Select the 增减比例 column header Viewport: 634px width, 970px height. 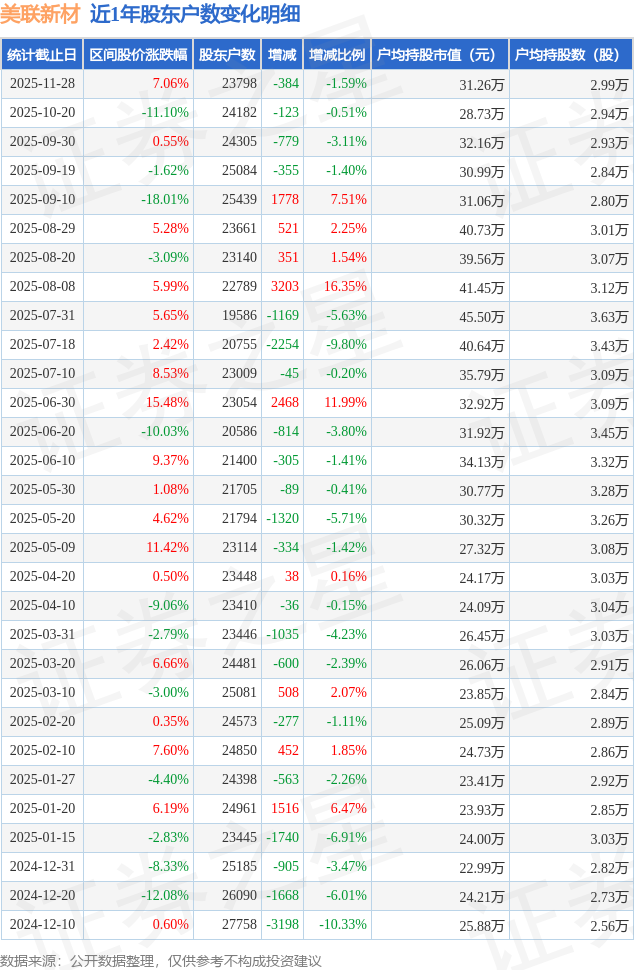(337, 55)
